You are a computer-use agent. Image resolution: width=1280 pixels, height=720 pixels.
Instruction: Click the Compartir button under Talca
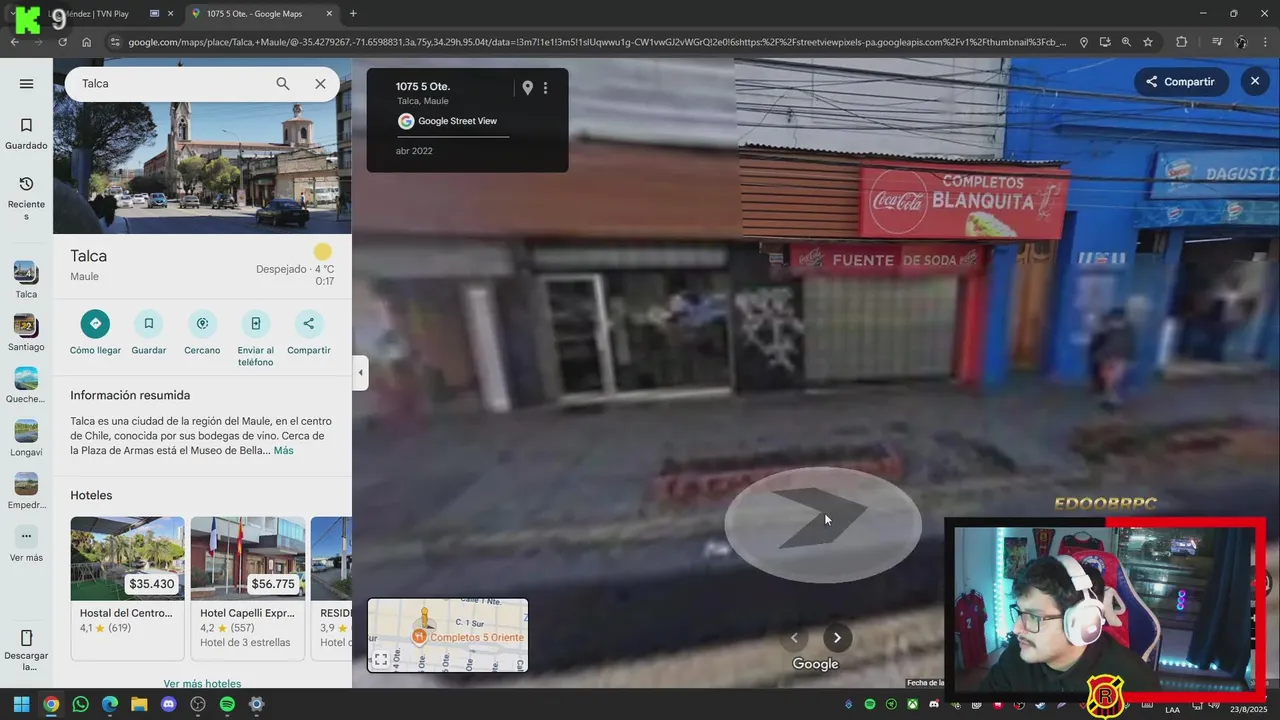pos(308,333)
